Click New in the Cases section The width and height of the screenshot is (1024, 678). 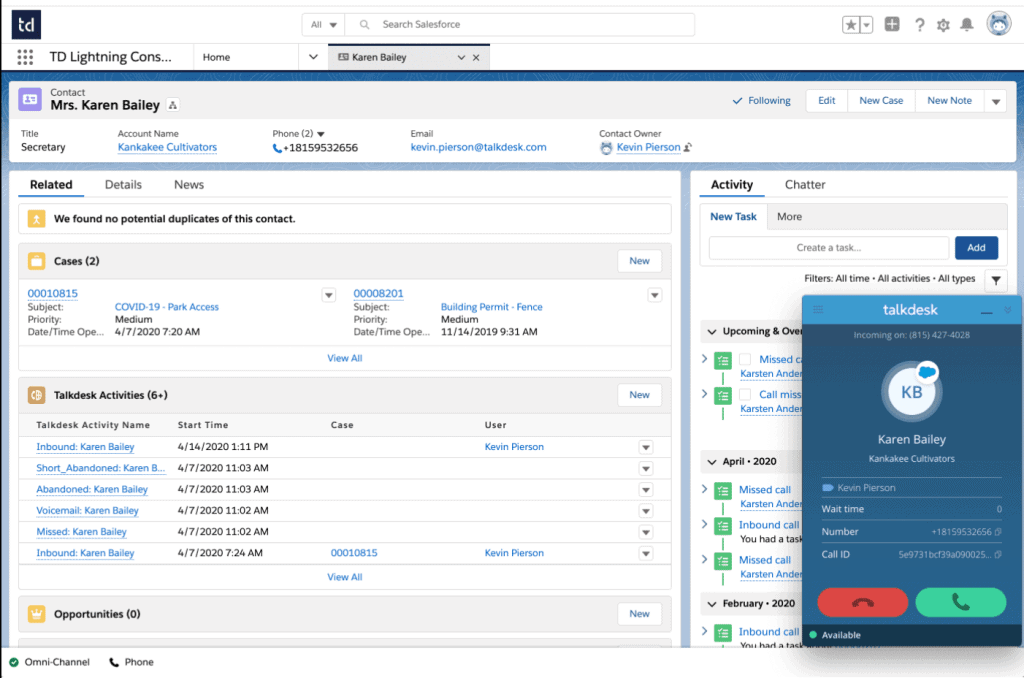coord(639,261)
